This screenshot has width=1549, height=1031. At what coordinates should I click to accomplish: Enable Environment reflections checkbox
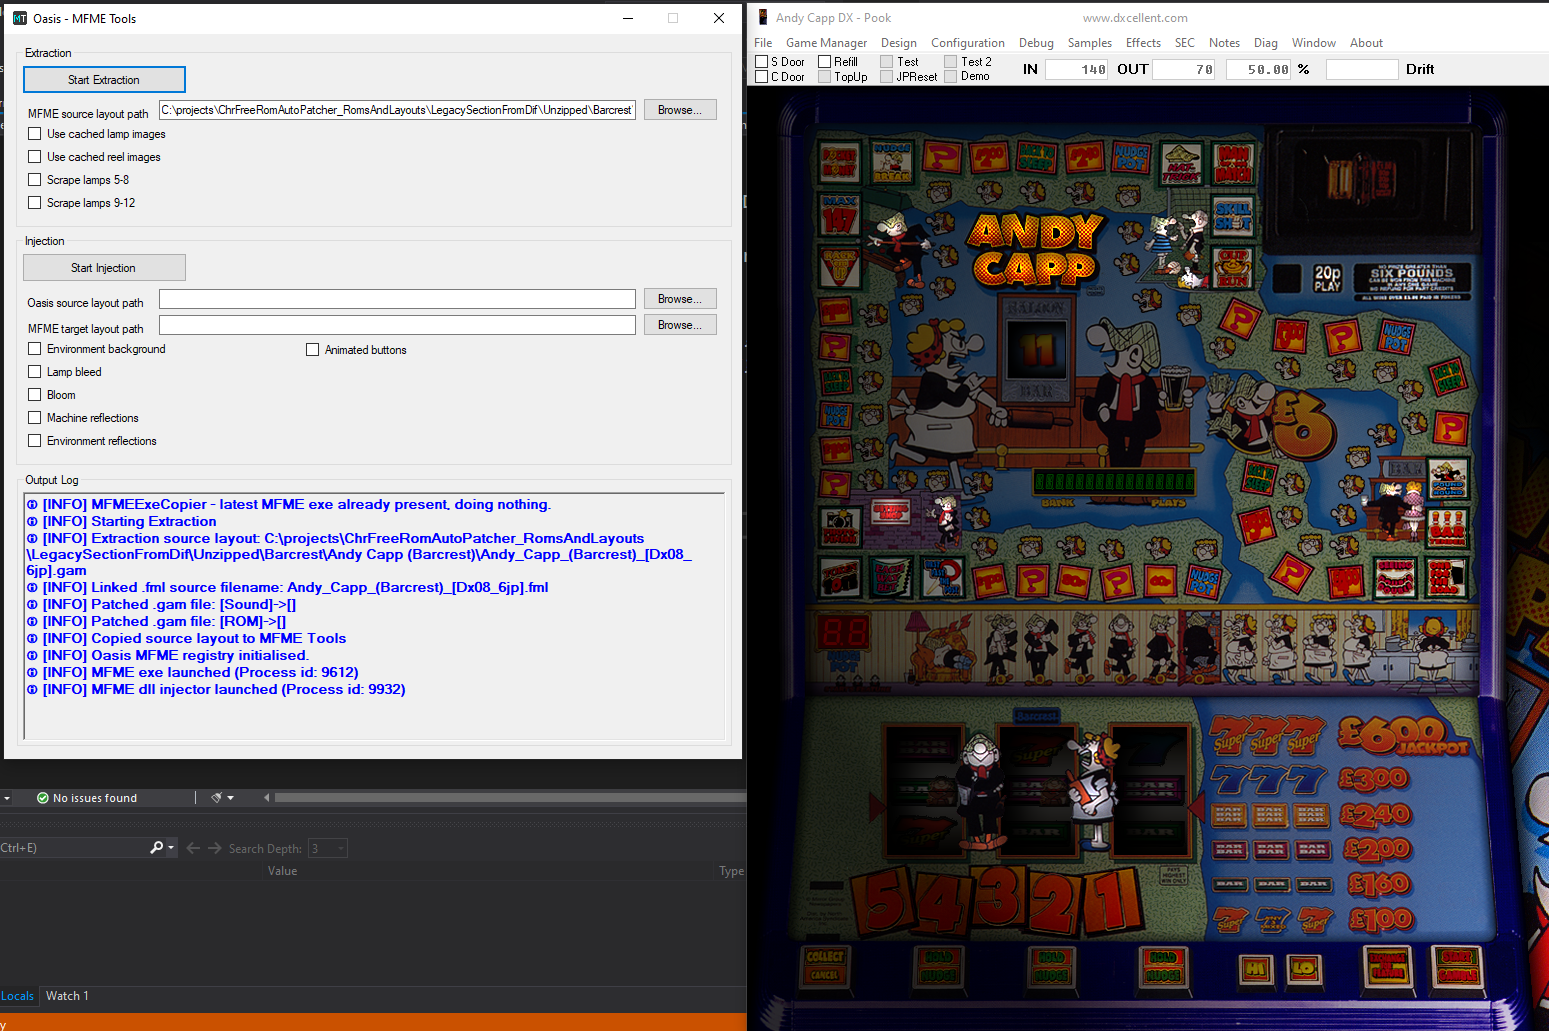point(35,440)
